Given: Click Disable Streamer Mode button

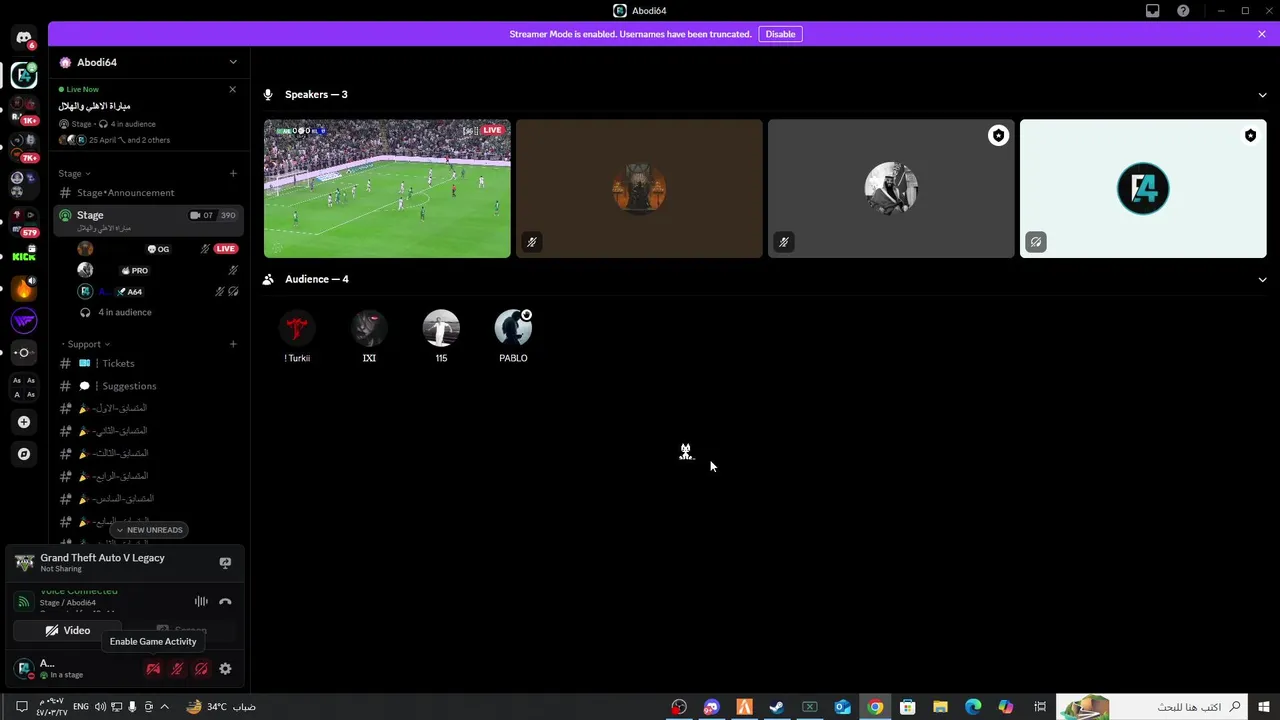Looking at the screenshot, I should click(x=780, y=34).
